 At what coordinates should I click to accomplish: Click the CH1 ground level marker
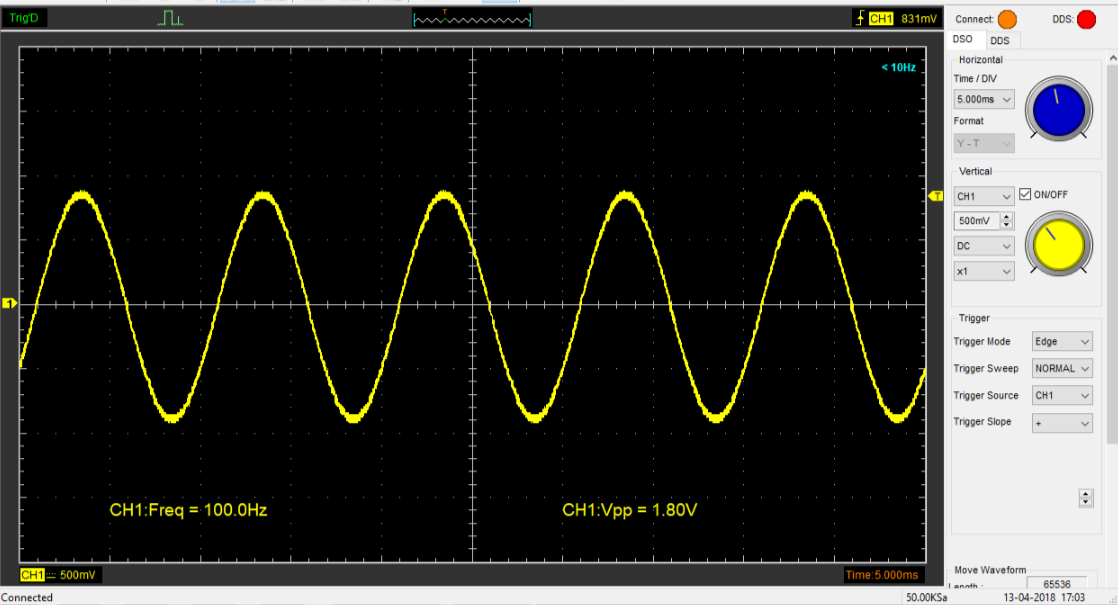(9, 304)
